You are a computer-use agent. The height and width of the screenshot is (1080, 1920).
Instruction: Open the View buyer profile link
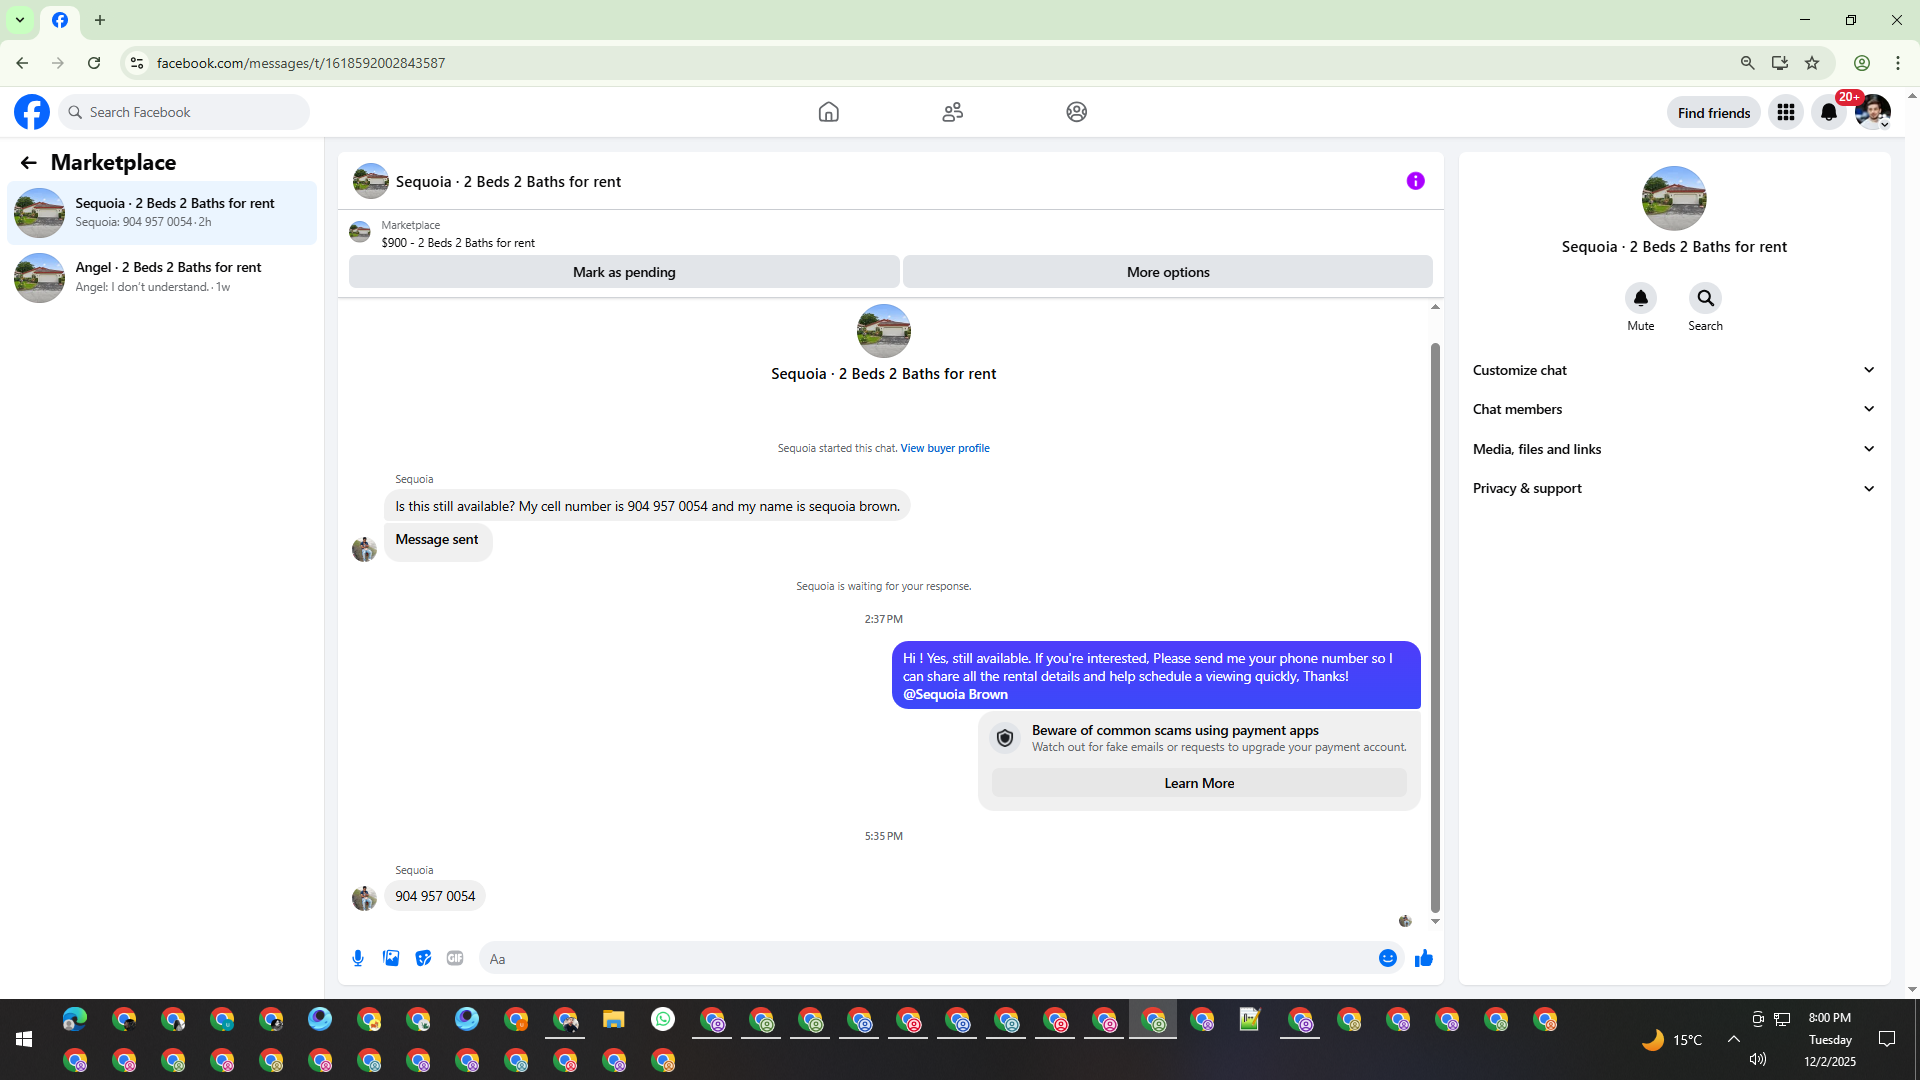pyautogui.click(x=944, y=448)
